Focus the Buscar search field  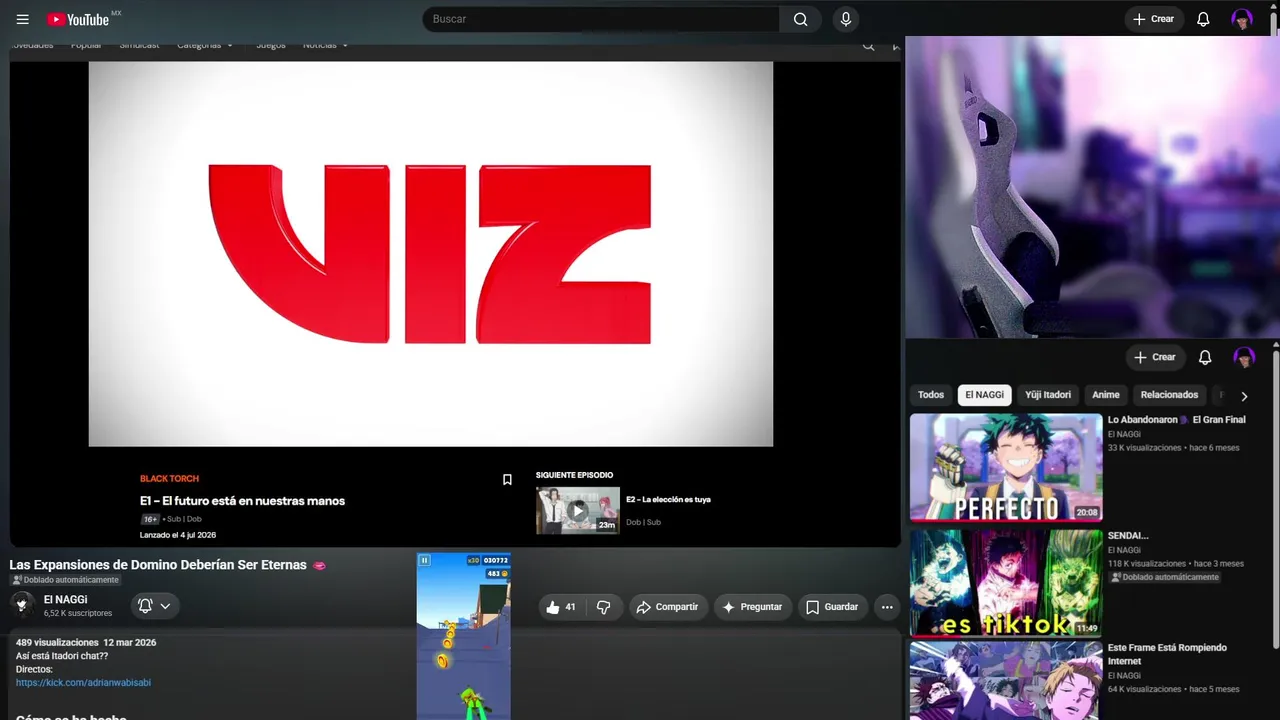pyautogui.click(x=601, y=19)
